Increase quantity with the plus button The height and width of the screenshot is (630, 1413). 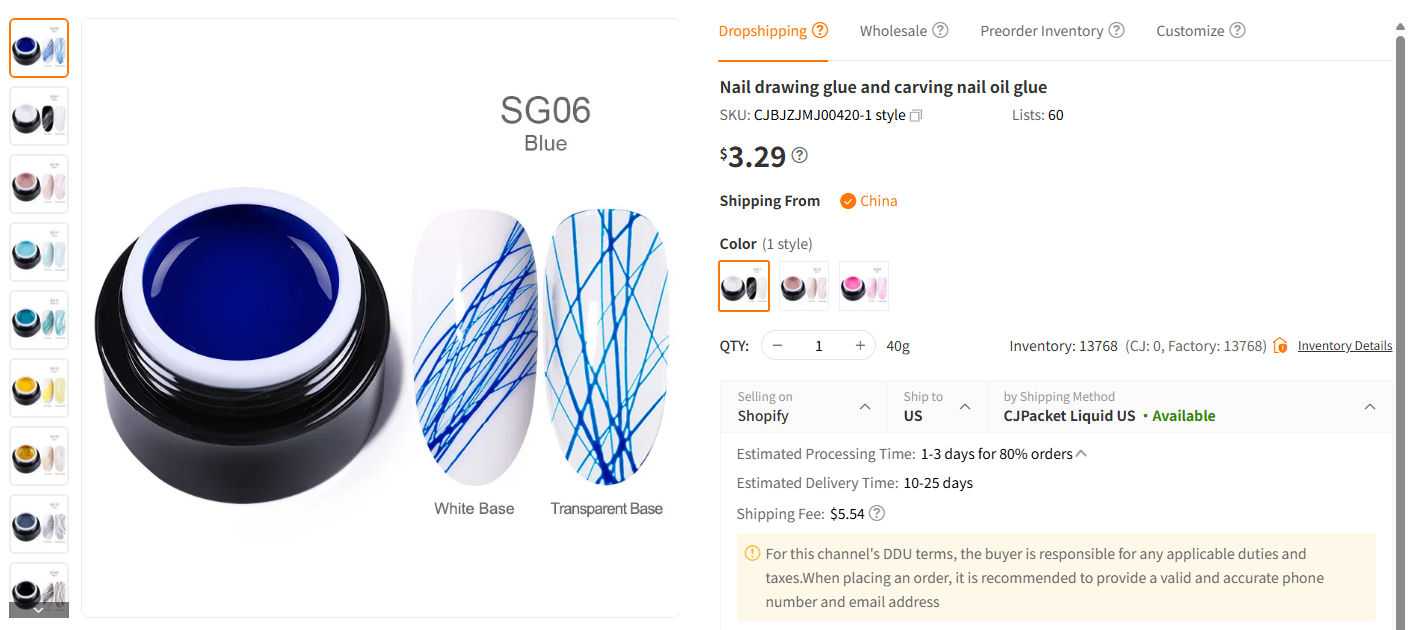coord(860,346)
